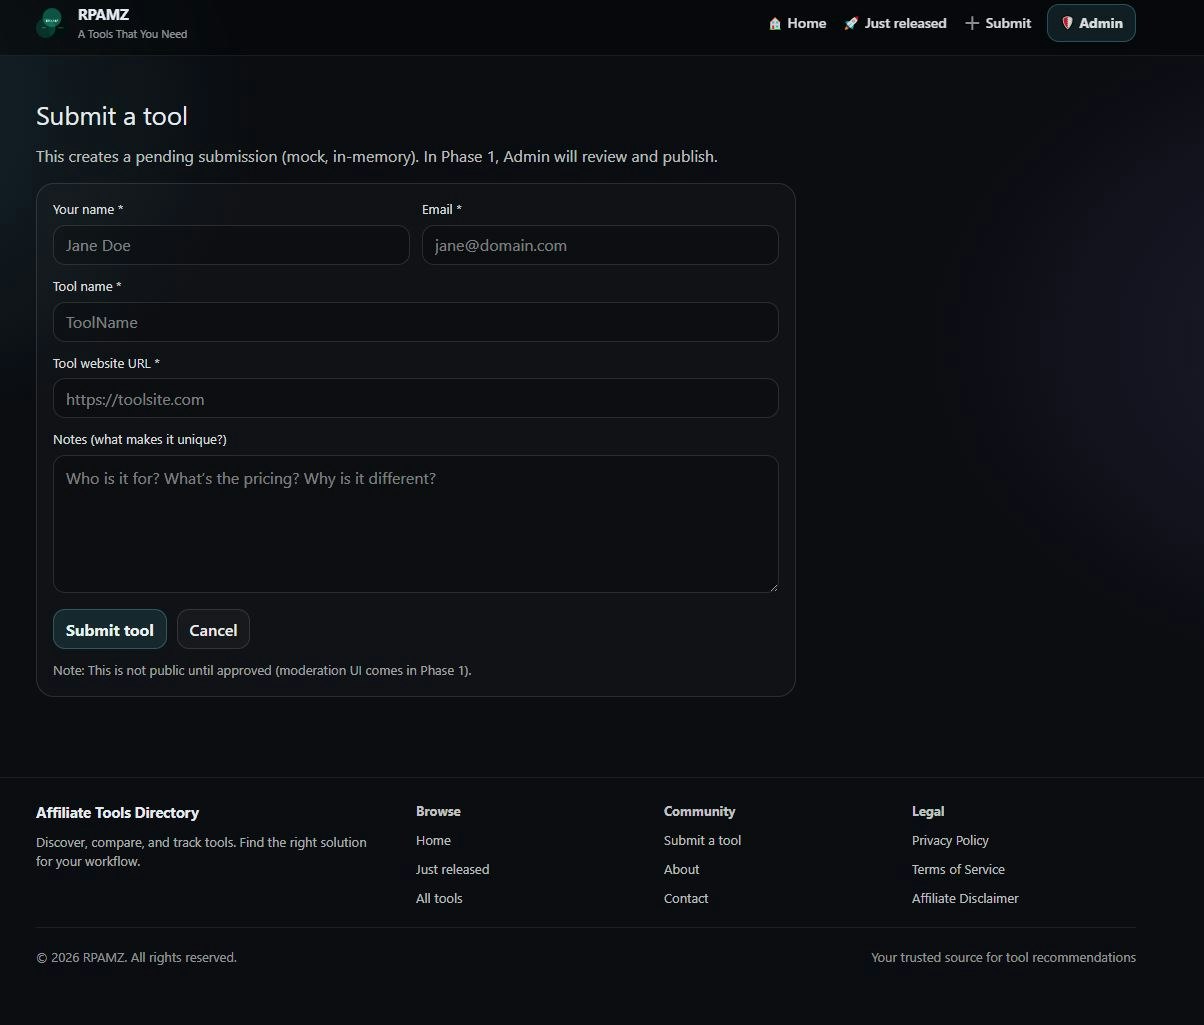Screen dimensions: 1204x1025
Task: Click the Your name * label
Action: click(88, 210)
